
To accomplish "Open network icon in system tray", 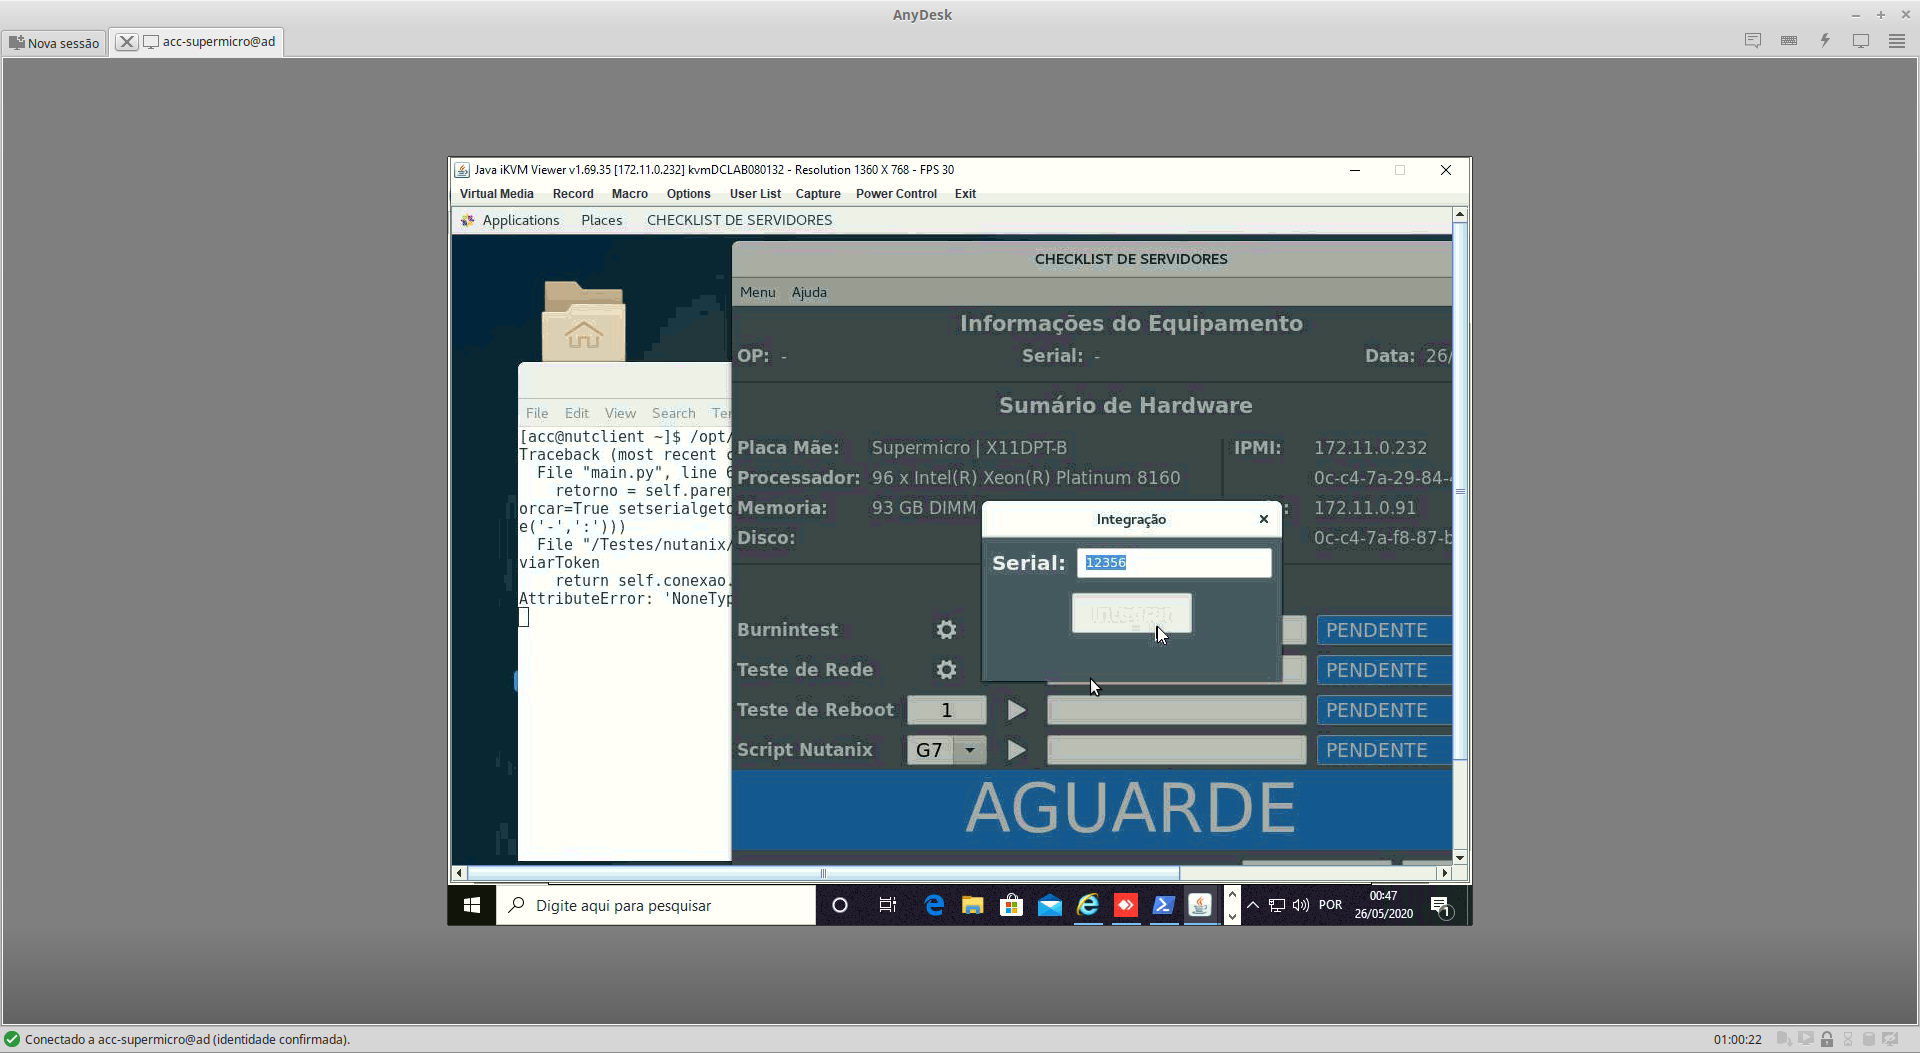I will click(x=1277, y=905).
